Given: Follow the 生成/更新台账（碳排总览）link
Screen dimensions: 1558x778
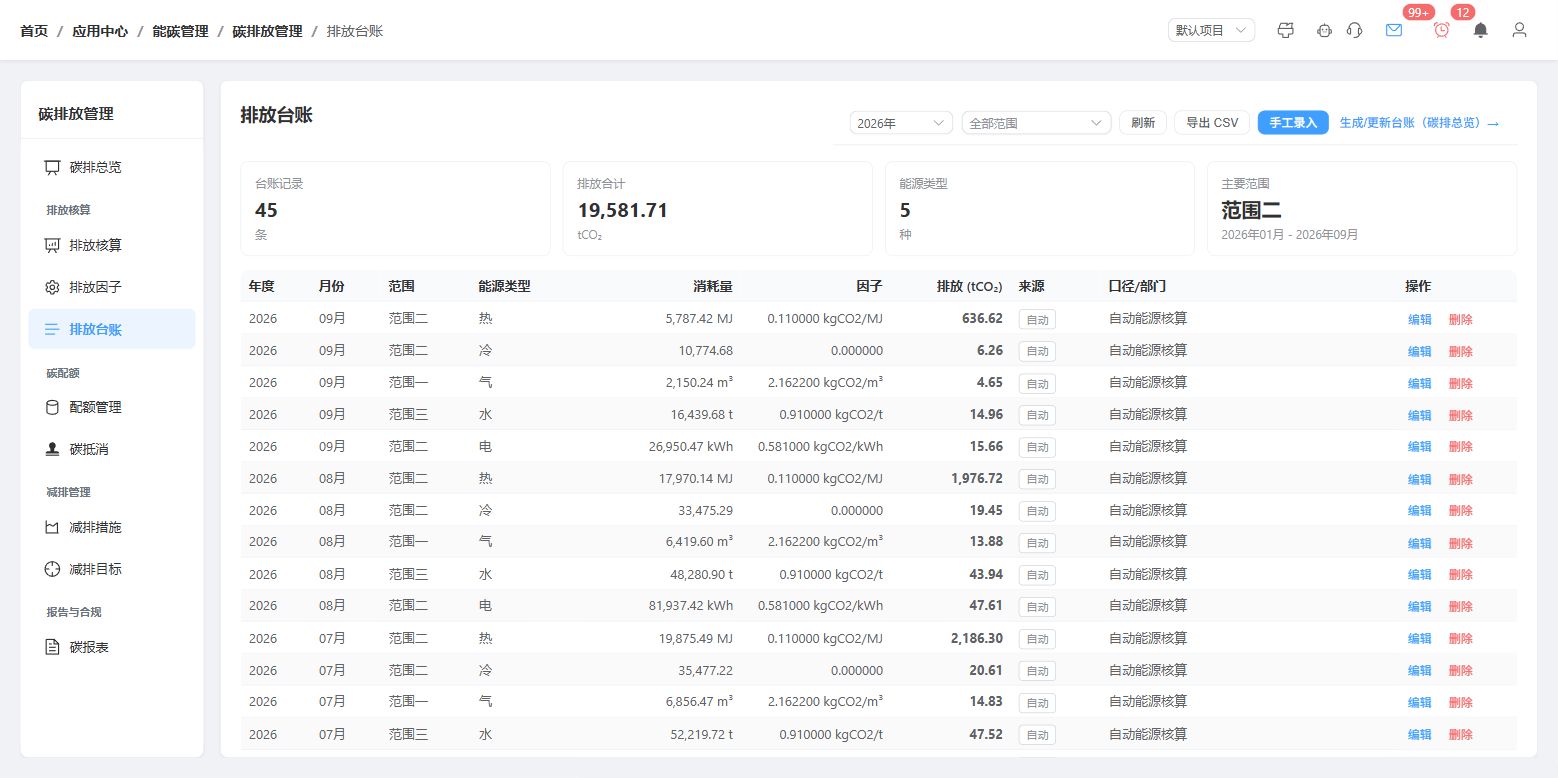Looking at the screenshot, I should (x=1419, y=123).
